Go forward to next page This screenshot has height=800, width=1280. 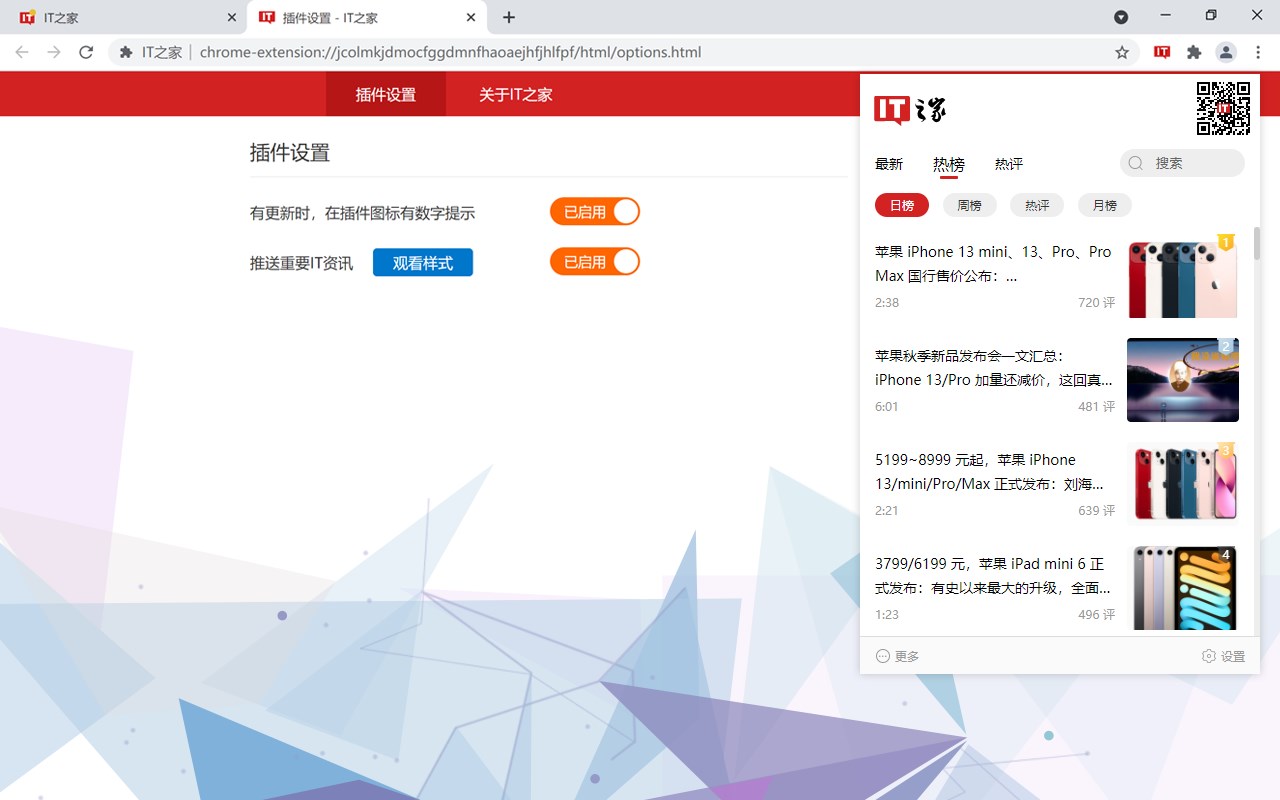[x=54, y=52]
